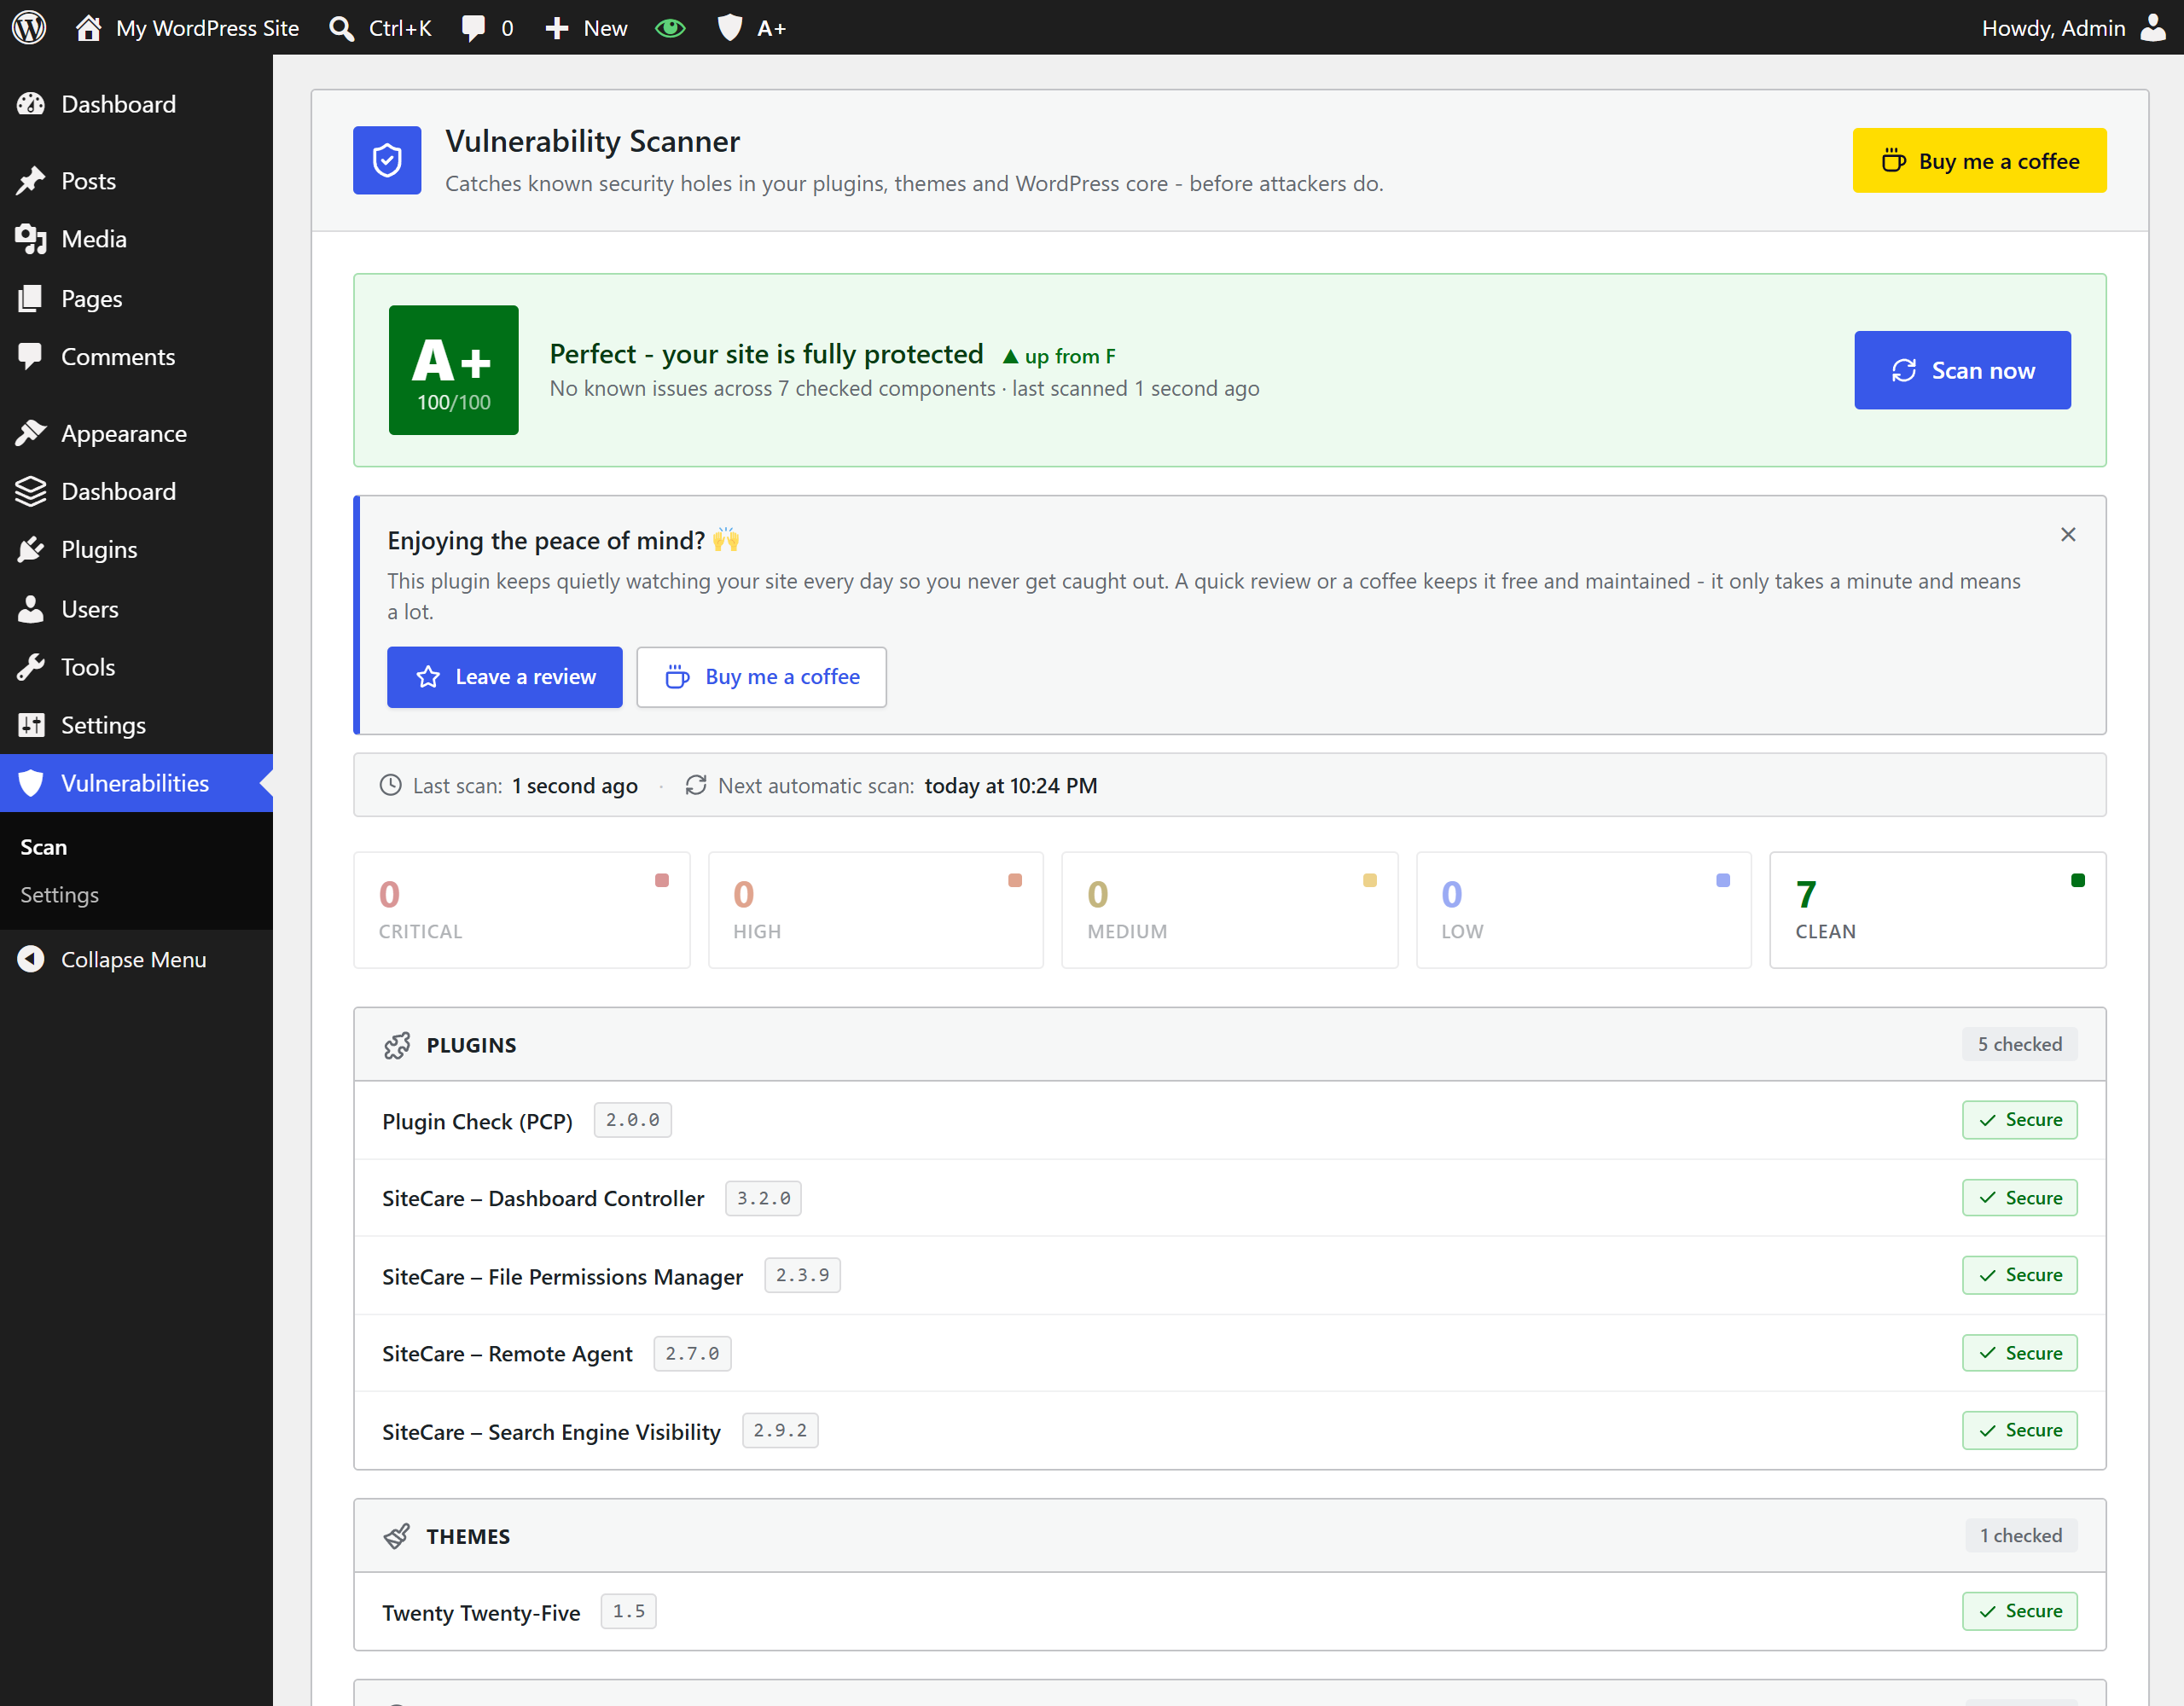The image size is (2184, 1706).
Task: Click Secure badge for Search Engine Visibility
Action: pos(2020,1430)
